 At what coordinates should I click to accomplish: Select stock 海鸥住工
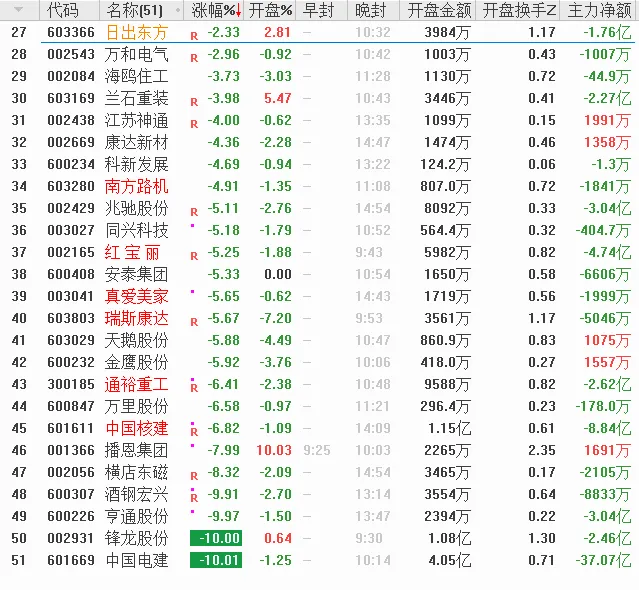[x=137, y=76]
